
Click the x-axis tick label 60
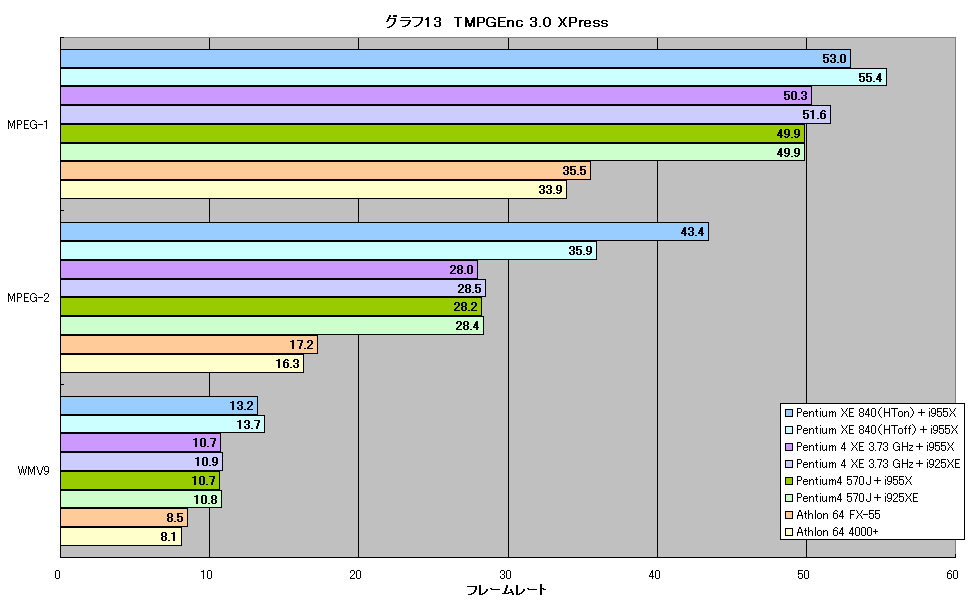(952, 575)
